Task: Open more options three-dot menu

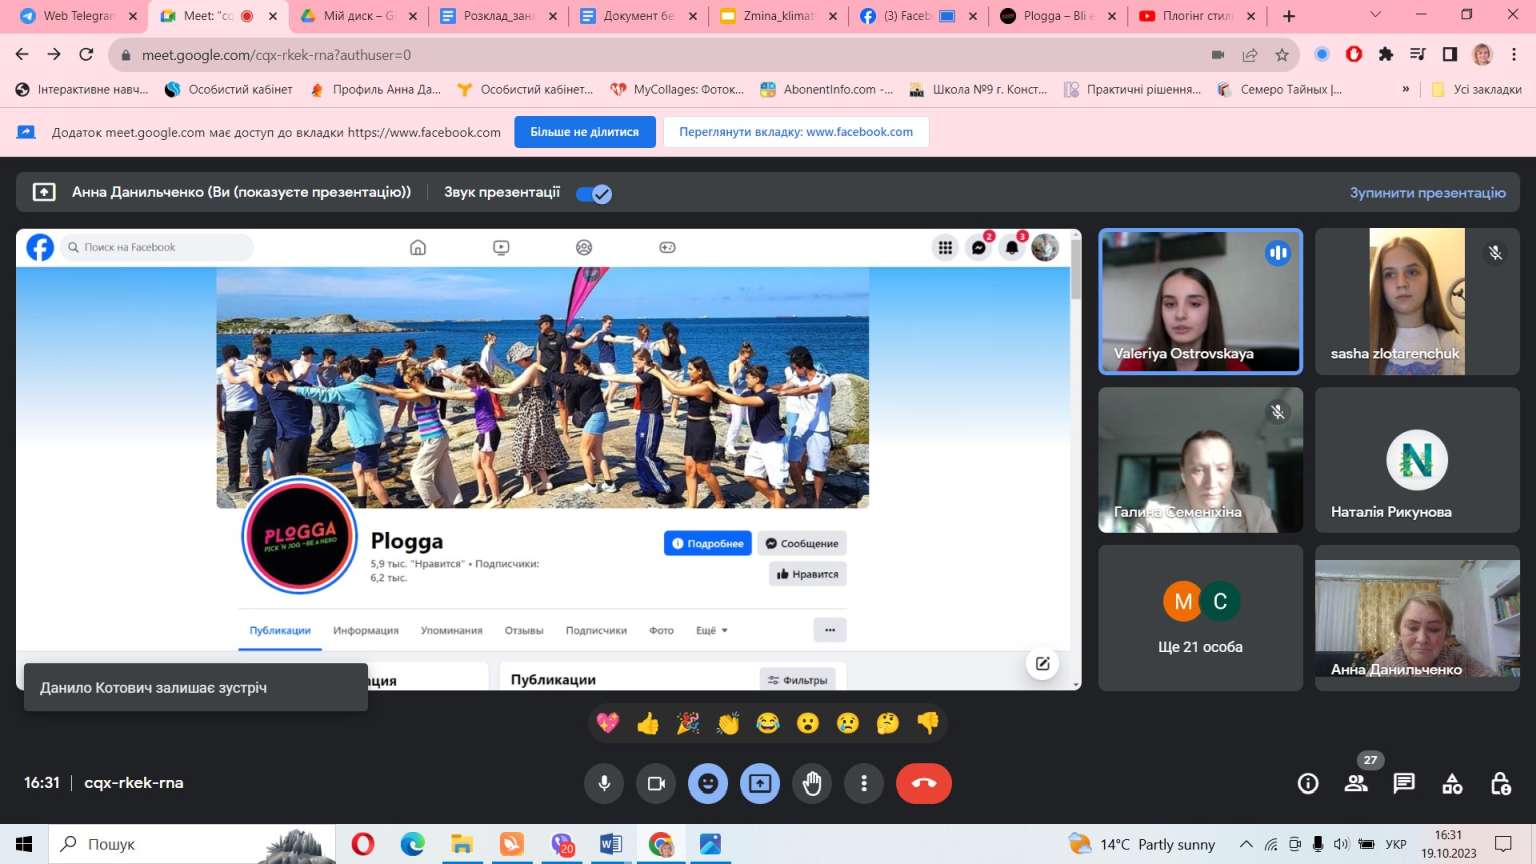Action: tap(864, 784)
